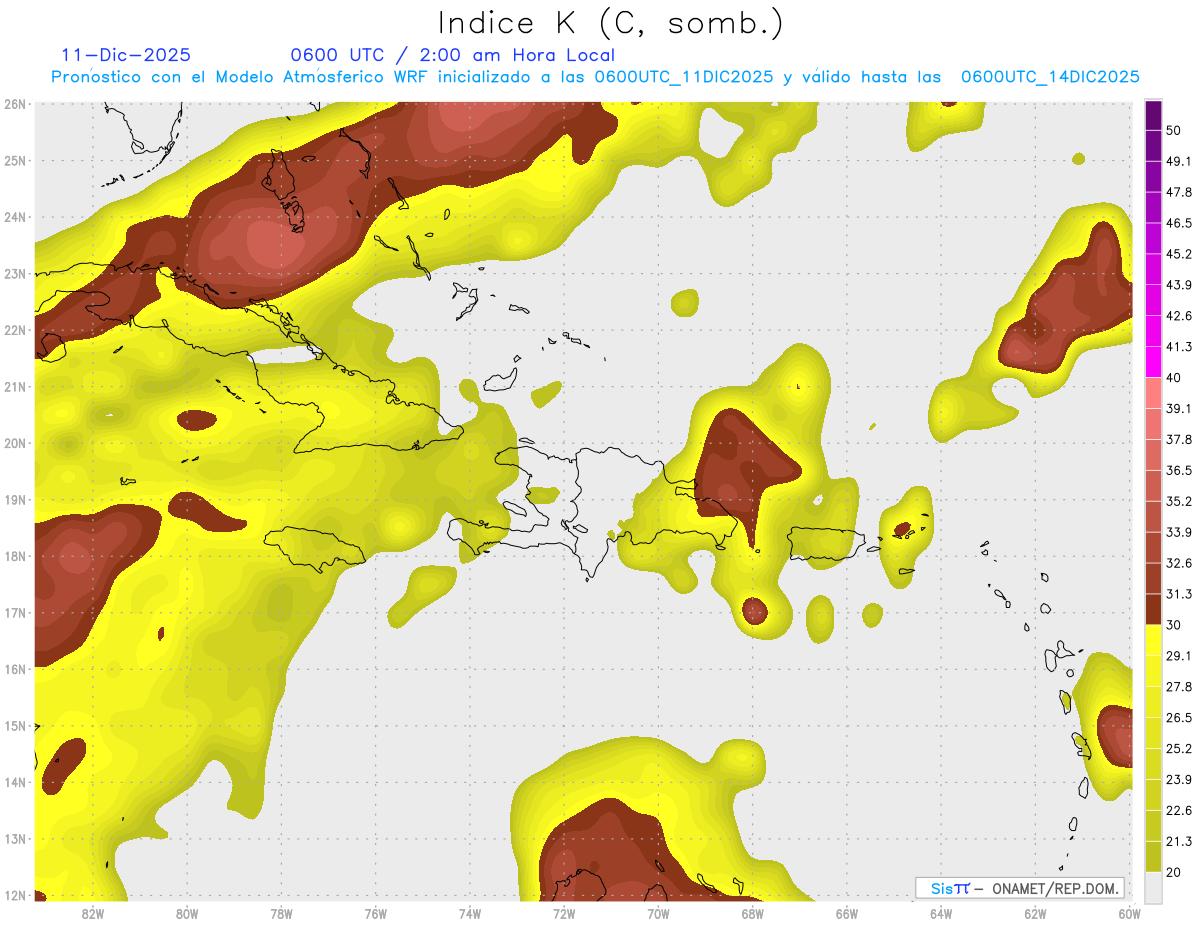Click the latitude label '21N'
Image resolution: width=1200 pixels, height=927 pixels.
pyautogui.click(x=14, y=387)
